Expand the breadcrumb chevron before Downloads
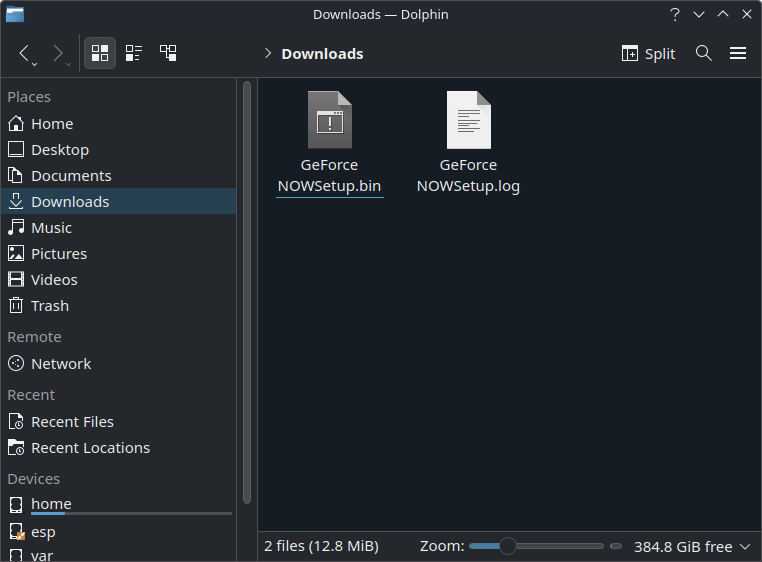Screen dimensions: 762x562 (x=268, y=54)
